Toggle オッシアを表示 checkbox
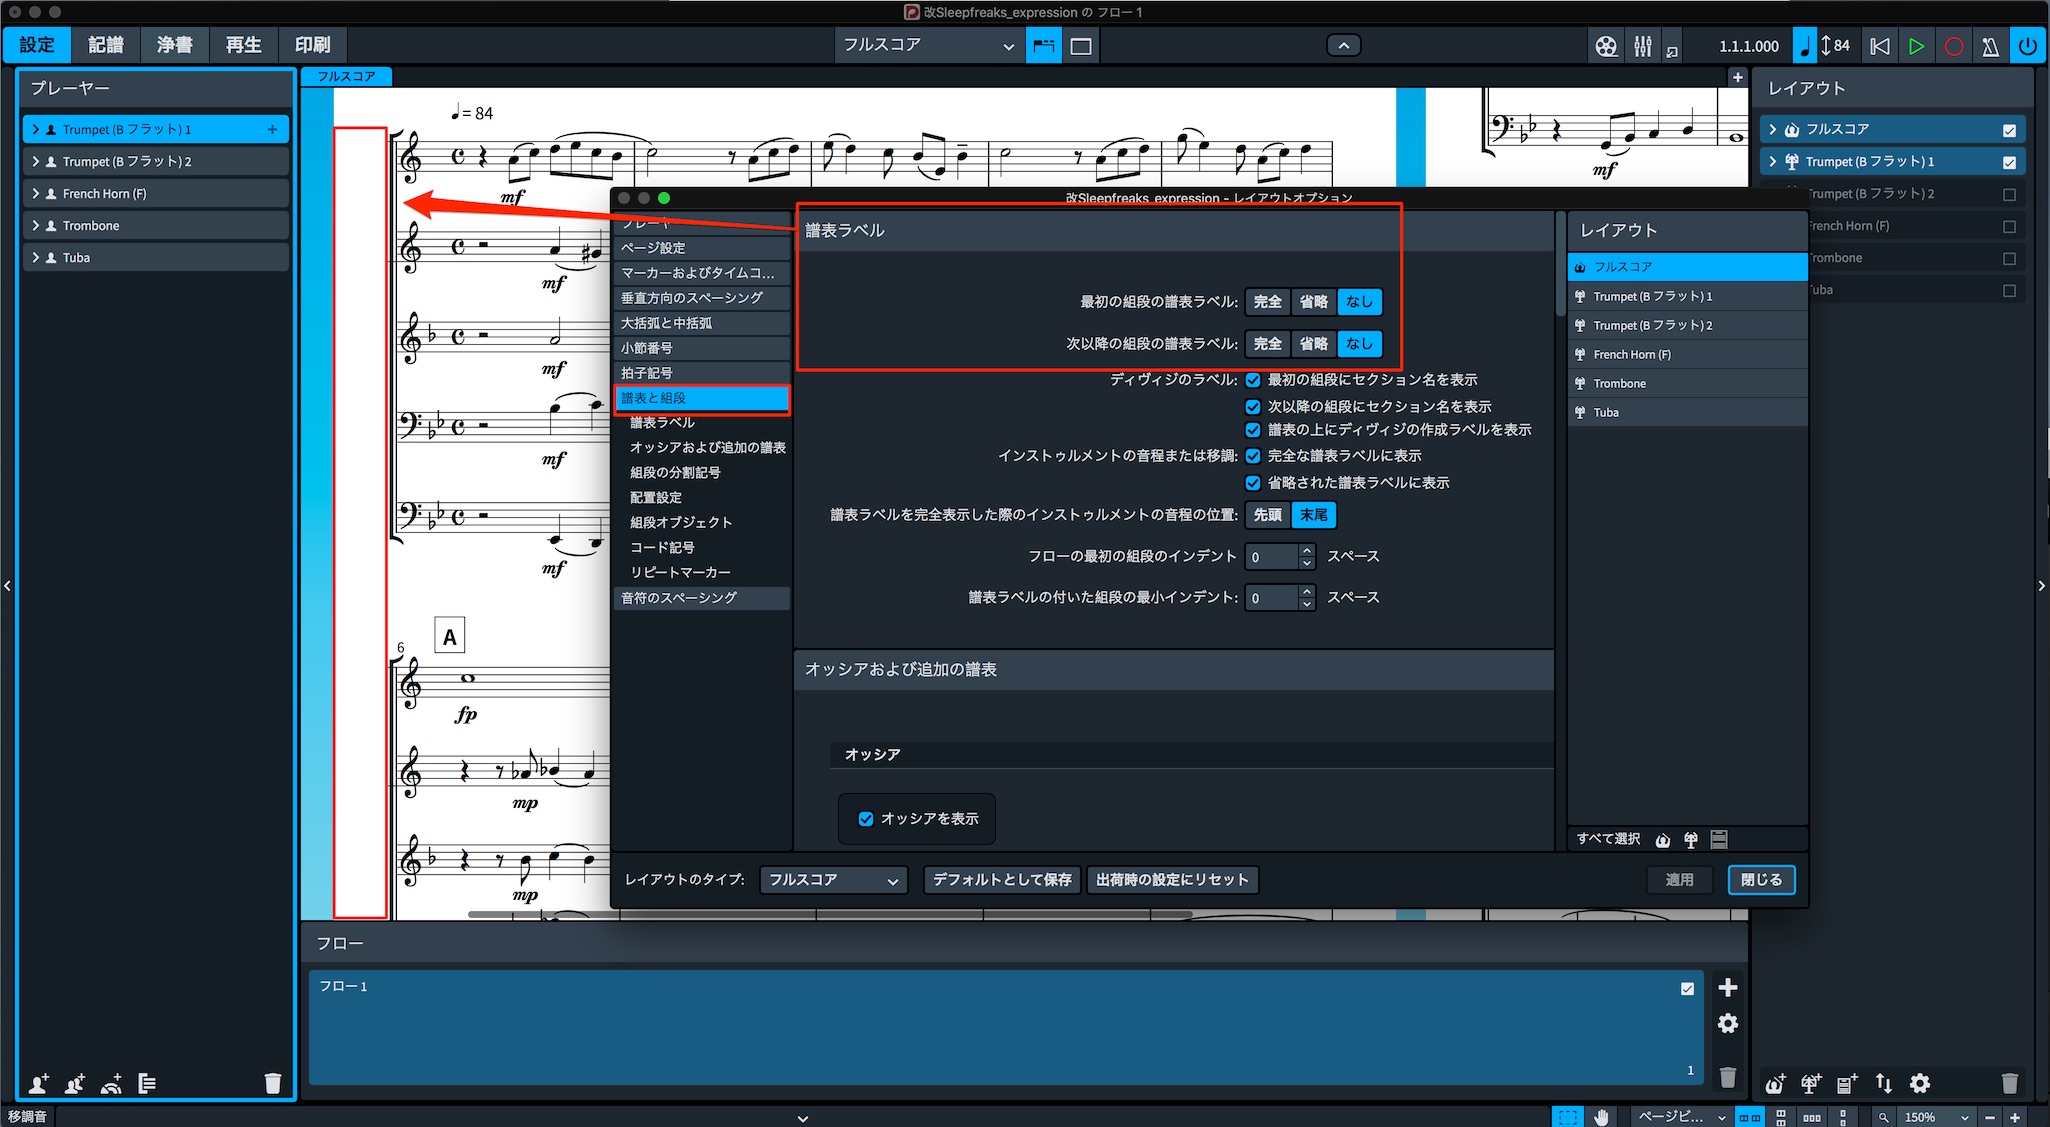This screenshot has width=2050, height=1127. pyautogui.click(x=866, y=819)
